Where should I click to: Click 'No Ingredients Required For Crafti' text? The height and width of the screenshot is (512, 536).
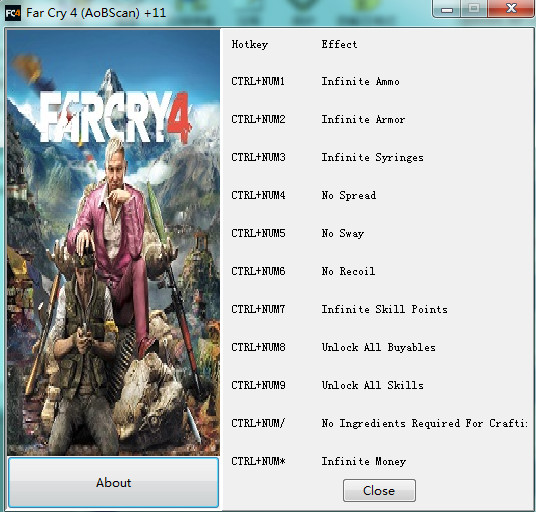tap(424, 423)
